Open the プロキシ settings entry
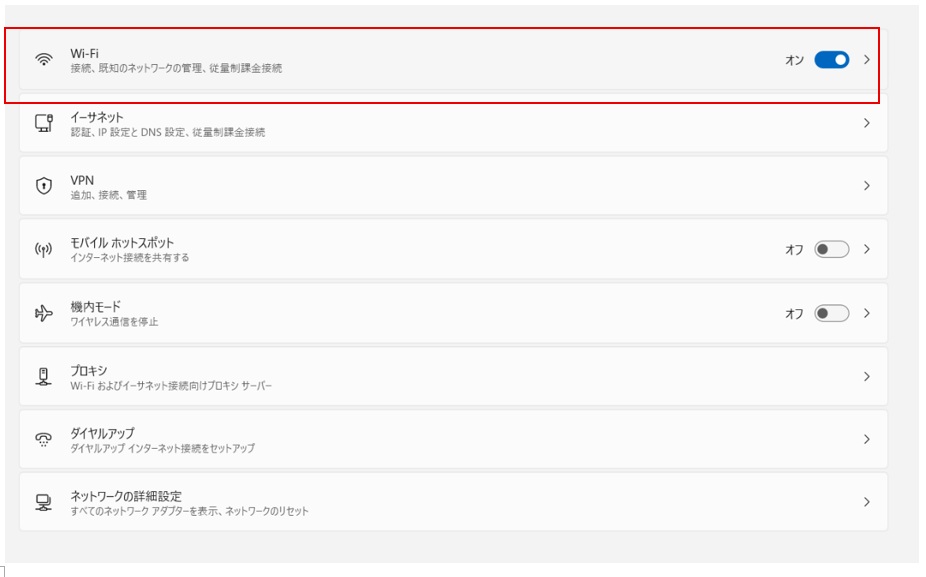926x577 pixels. coord(454,376)
